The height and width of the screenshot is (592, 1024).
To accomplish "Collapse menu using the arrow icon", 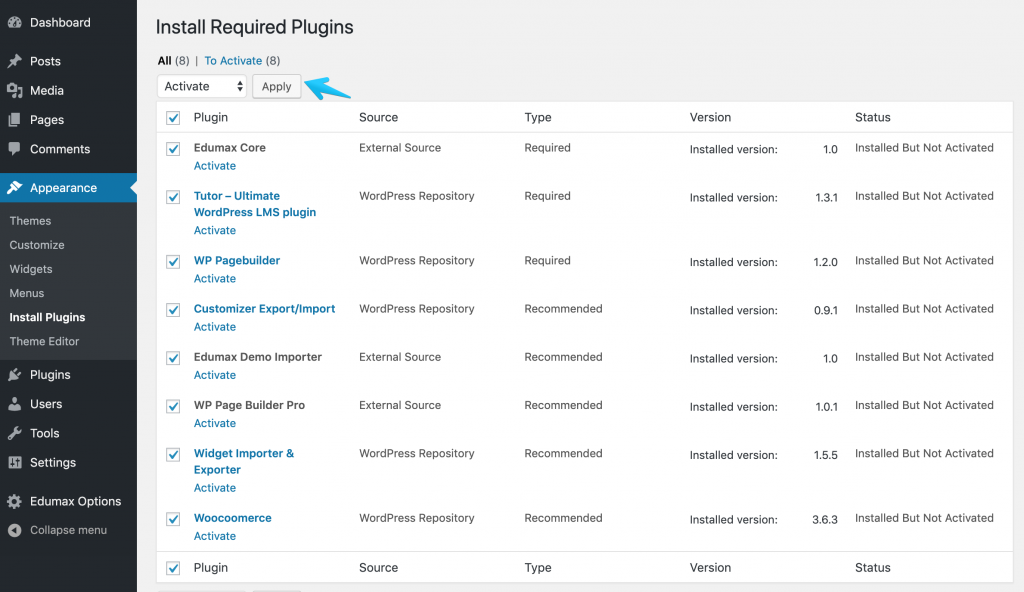I will click(14, 530).
